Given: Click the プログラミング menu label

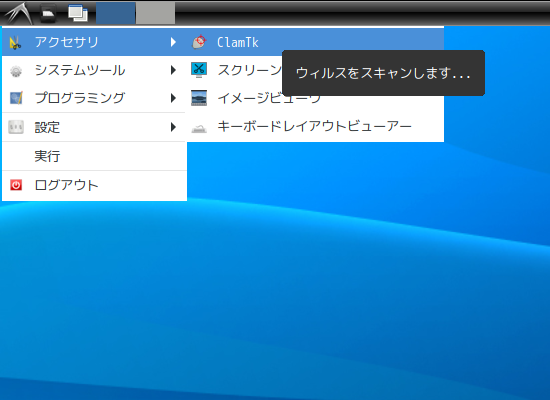Looking at the screenshot, I should tap(80, 98).
